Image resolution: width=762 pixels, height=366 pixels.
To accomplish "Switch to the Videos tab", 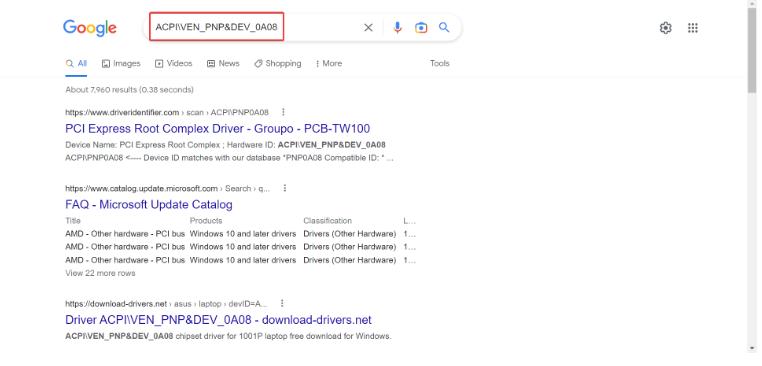I will [x=173, y=64].
